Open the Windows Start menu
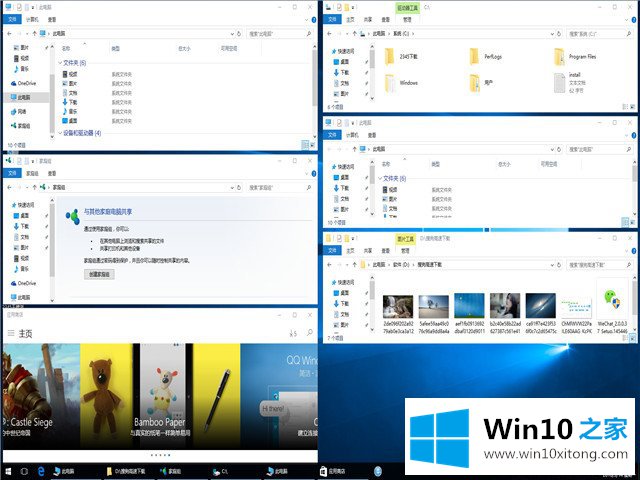640x480 pixels. click(x=8, y=471)
